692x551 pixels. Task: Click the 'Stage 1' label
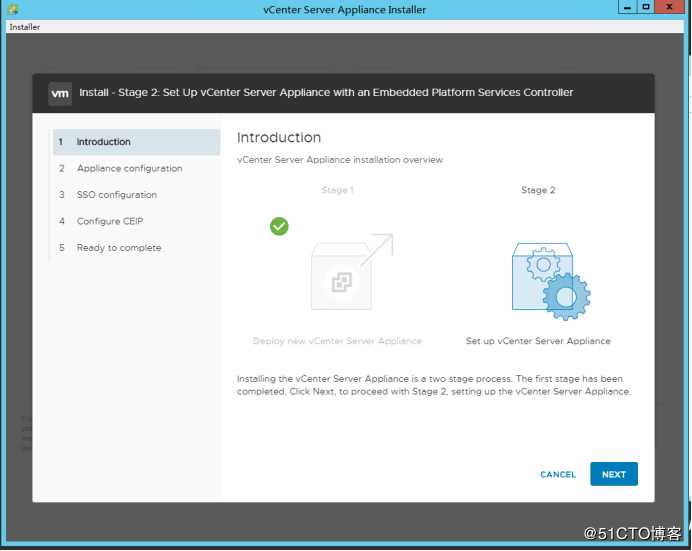click(x=338, y=190)
